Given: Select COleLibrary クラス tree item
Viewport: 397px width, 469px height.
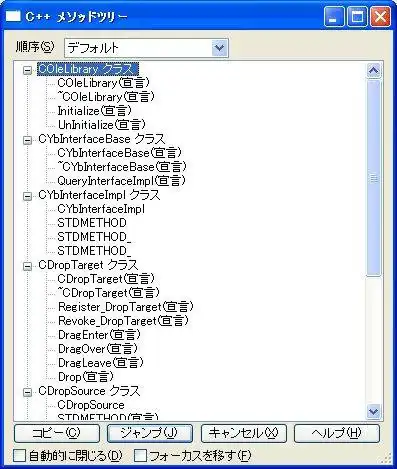Looking at the screenshot, I should click(88, 69).
